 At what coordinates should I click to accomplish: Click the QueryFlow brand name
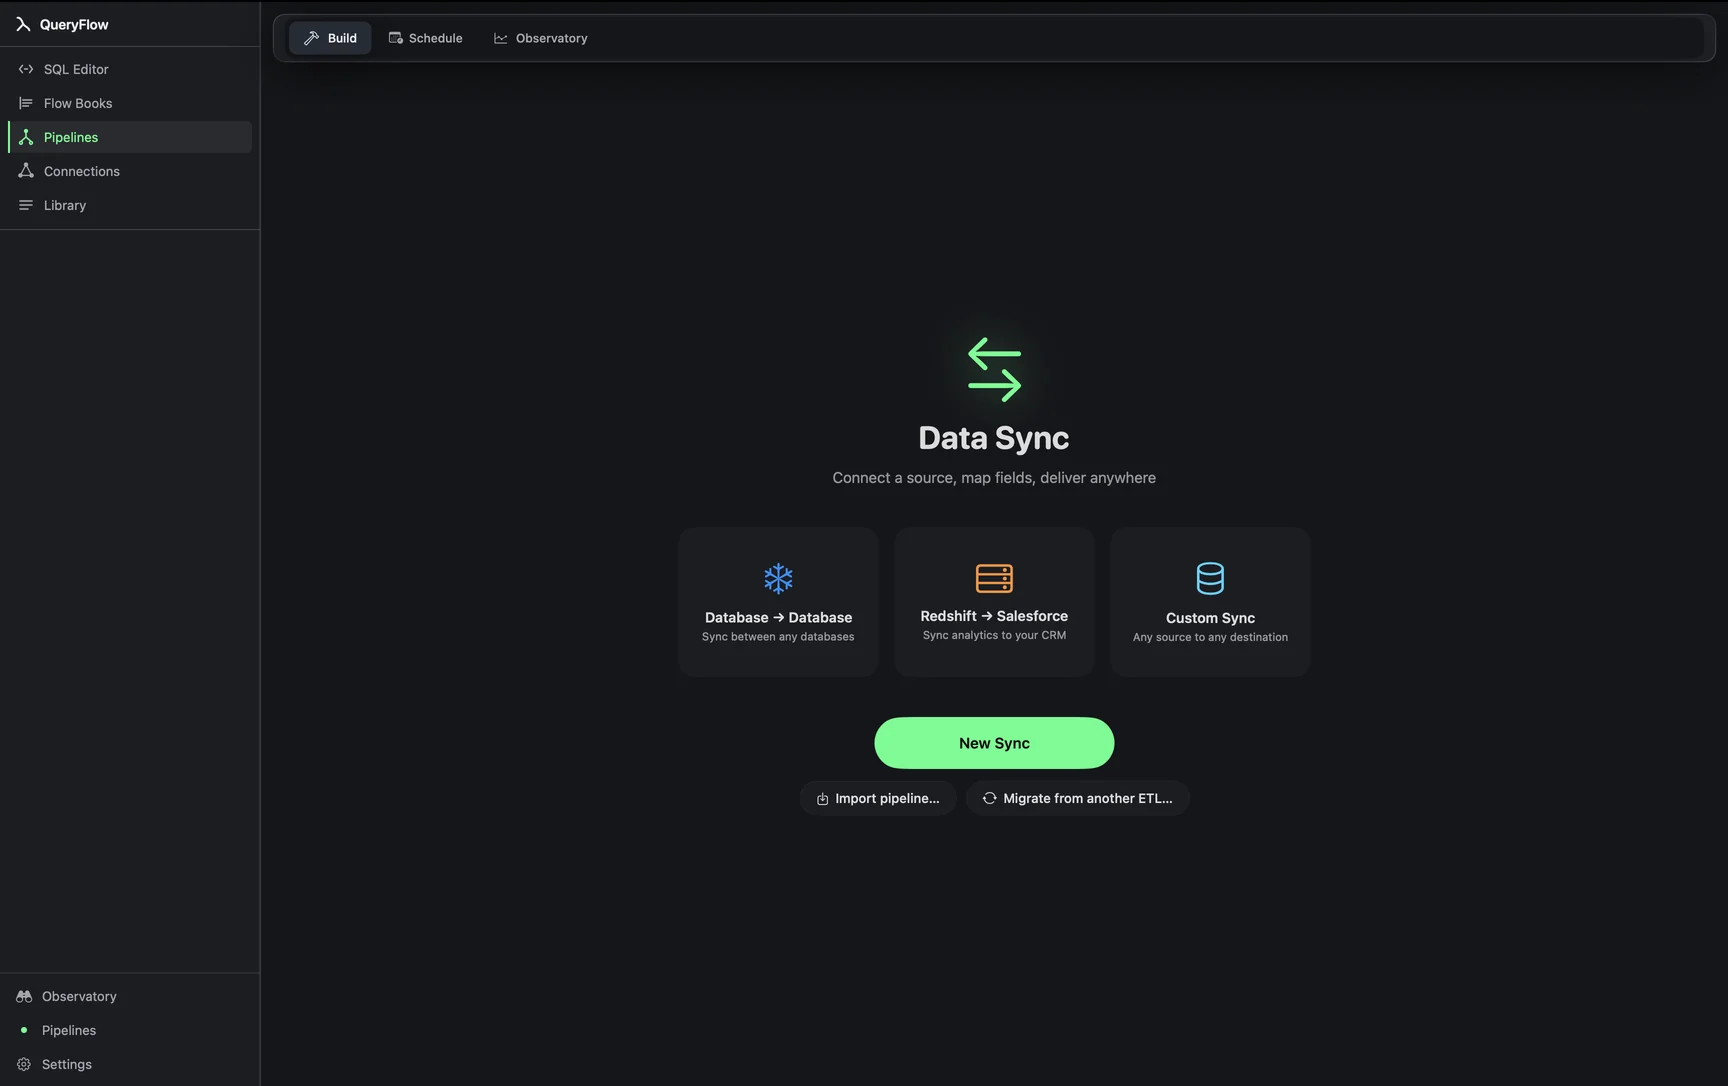pos(74,24)
